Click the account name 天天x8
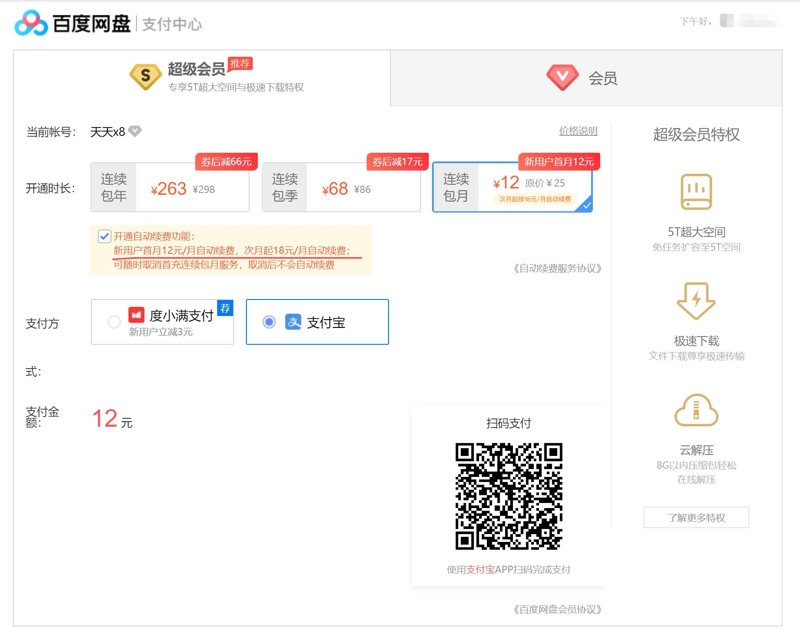 108,132
